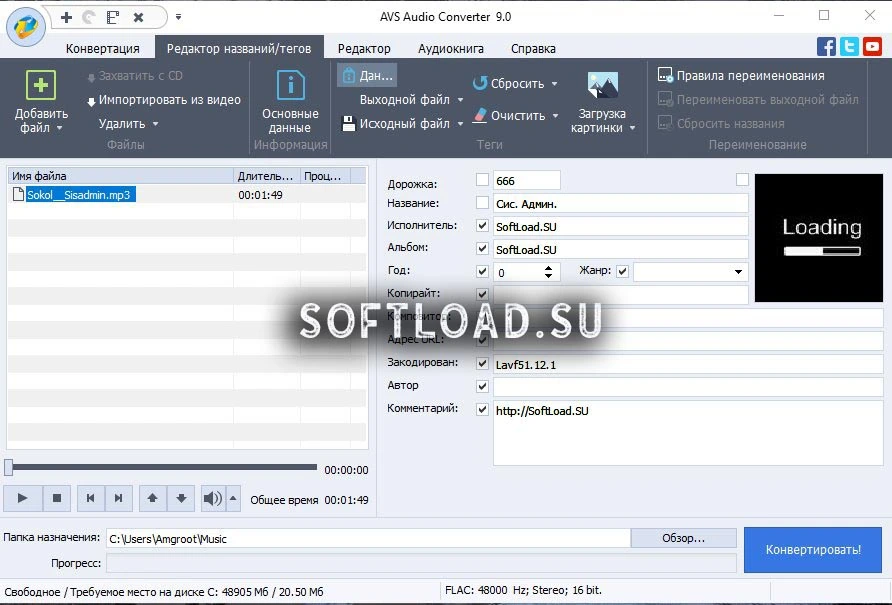The width and height of the screenshot is (892, 605).
Task: Toggle the Исполнитель (Artist) checkbox
Action: pyautogui.click(x=482, y=225)
